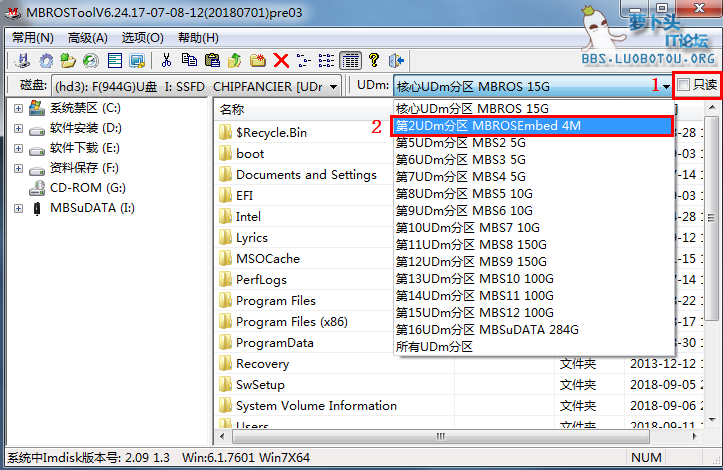Click the SwSetup folder icon

point(225,385)
